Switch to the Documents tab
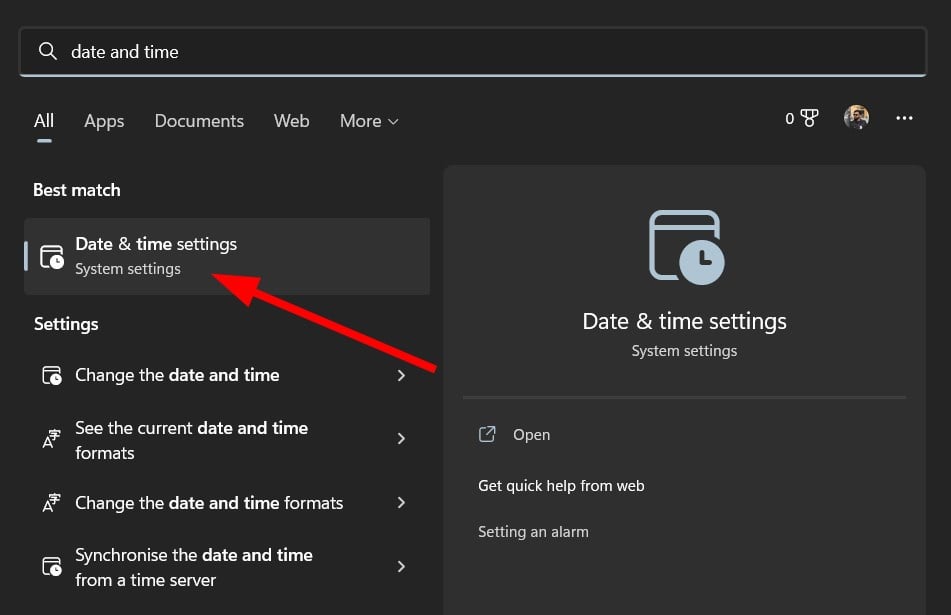The image size is (951, 615). point(199,121)
